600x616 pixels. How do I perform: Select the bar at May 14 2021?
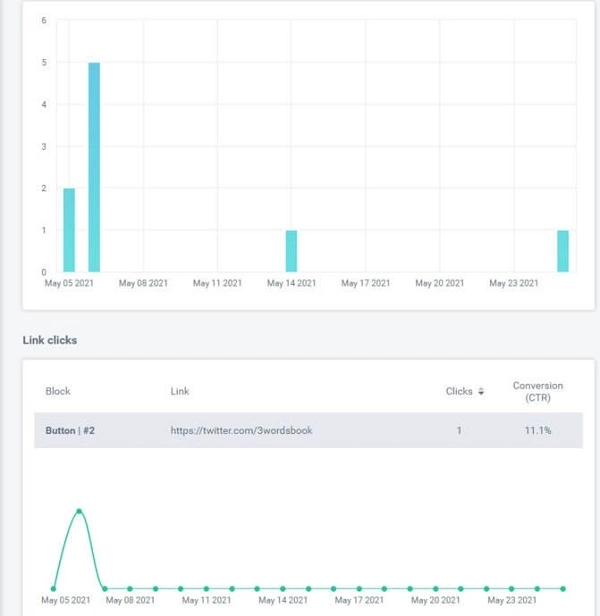click(x=291, y=251)
